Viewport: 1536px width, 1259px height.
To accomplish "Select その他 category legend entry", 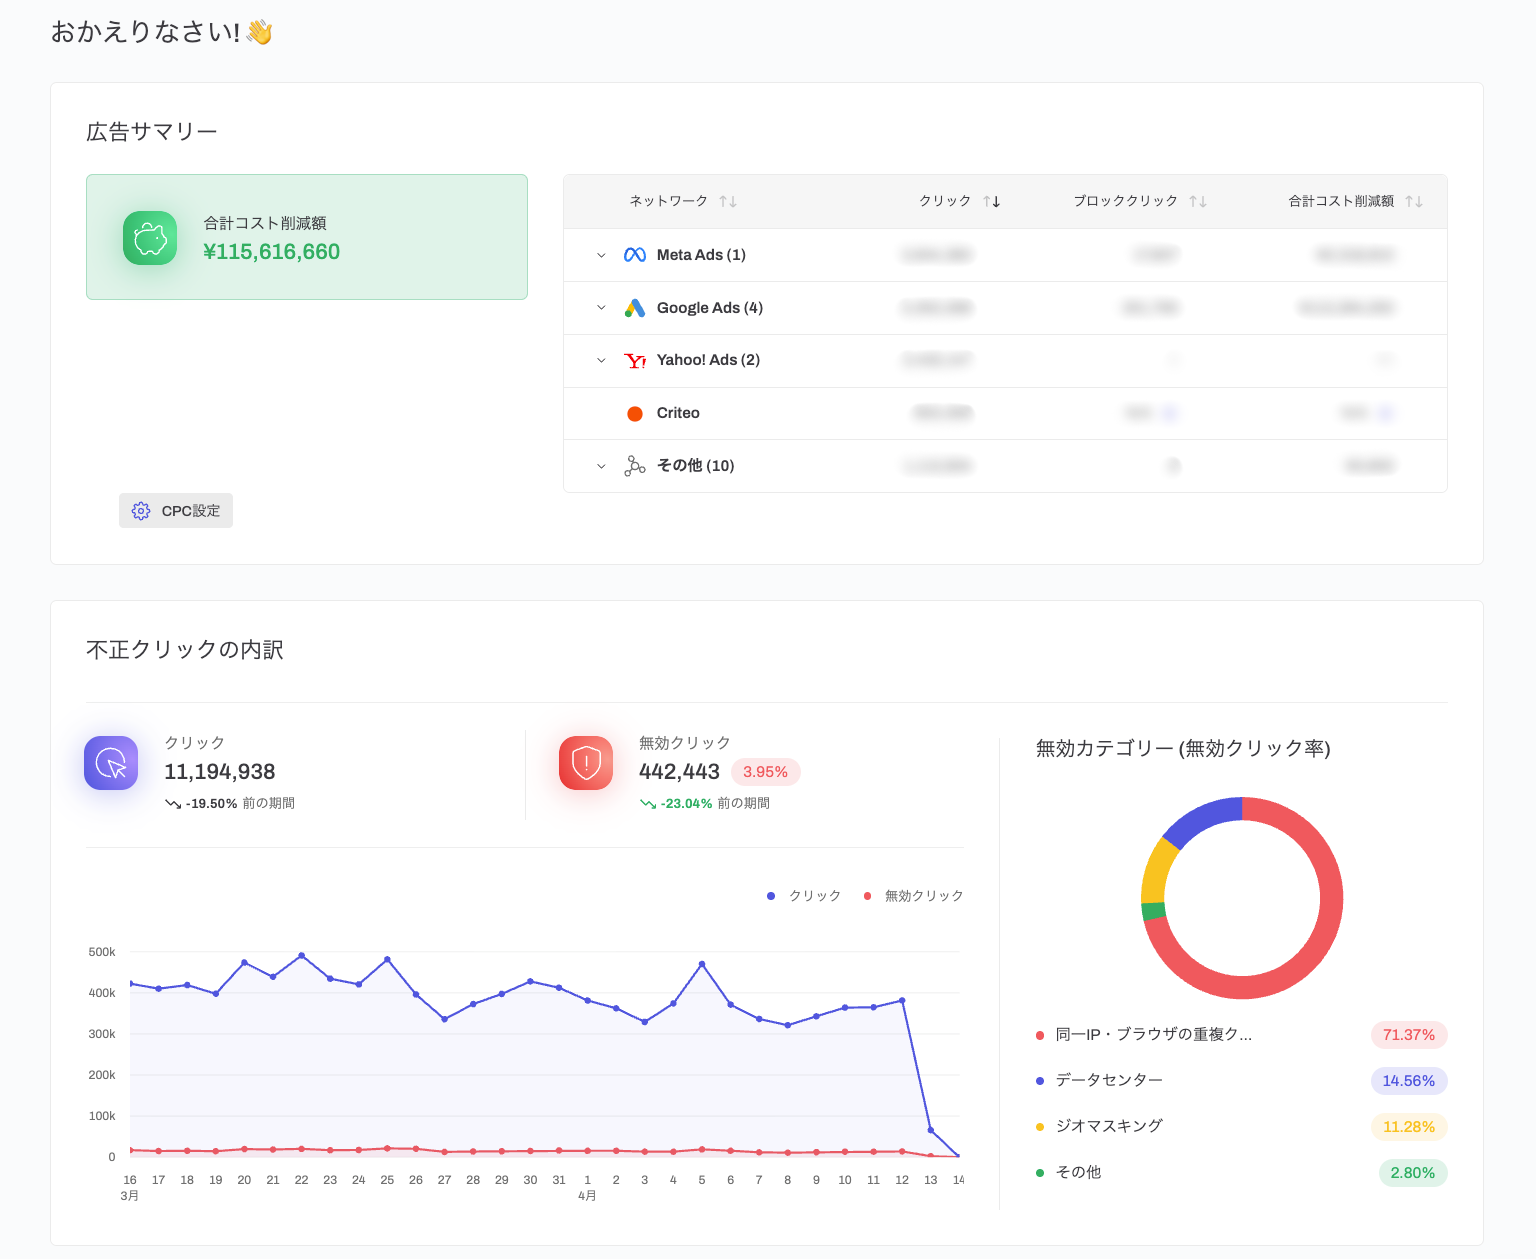I will click(1069, 1173).
